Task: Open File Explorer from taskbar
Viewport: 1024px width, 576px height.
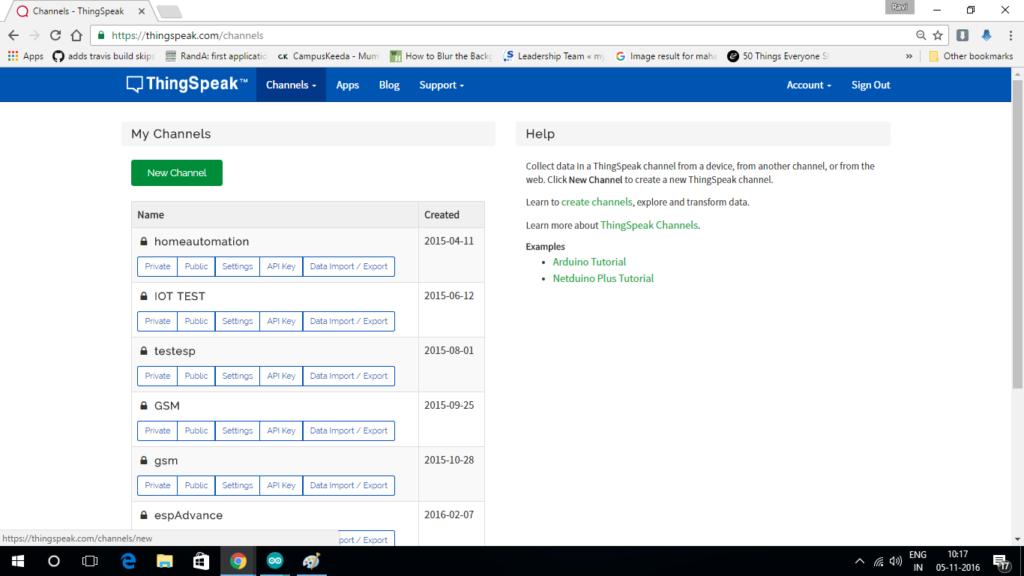Action: [165, 561]
